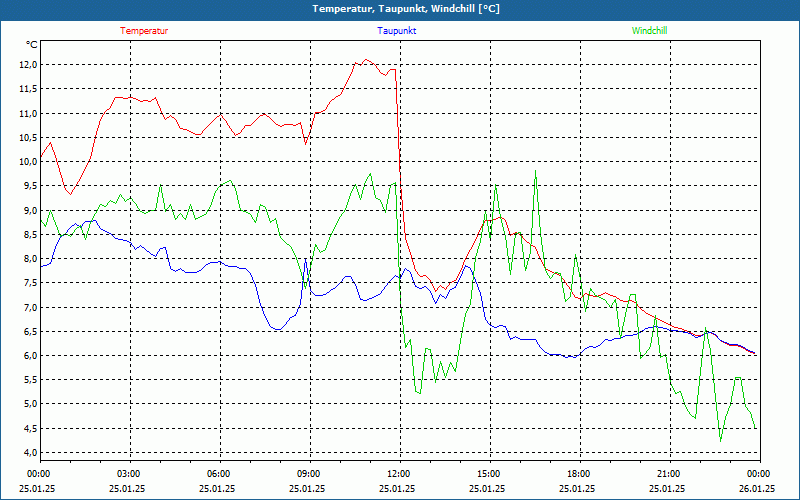Image resolution: width=800 pixels, height=500 pixels.
Task: Click the green Windchill legend label
Action: [x=649, y=31]
